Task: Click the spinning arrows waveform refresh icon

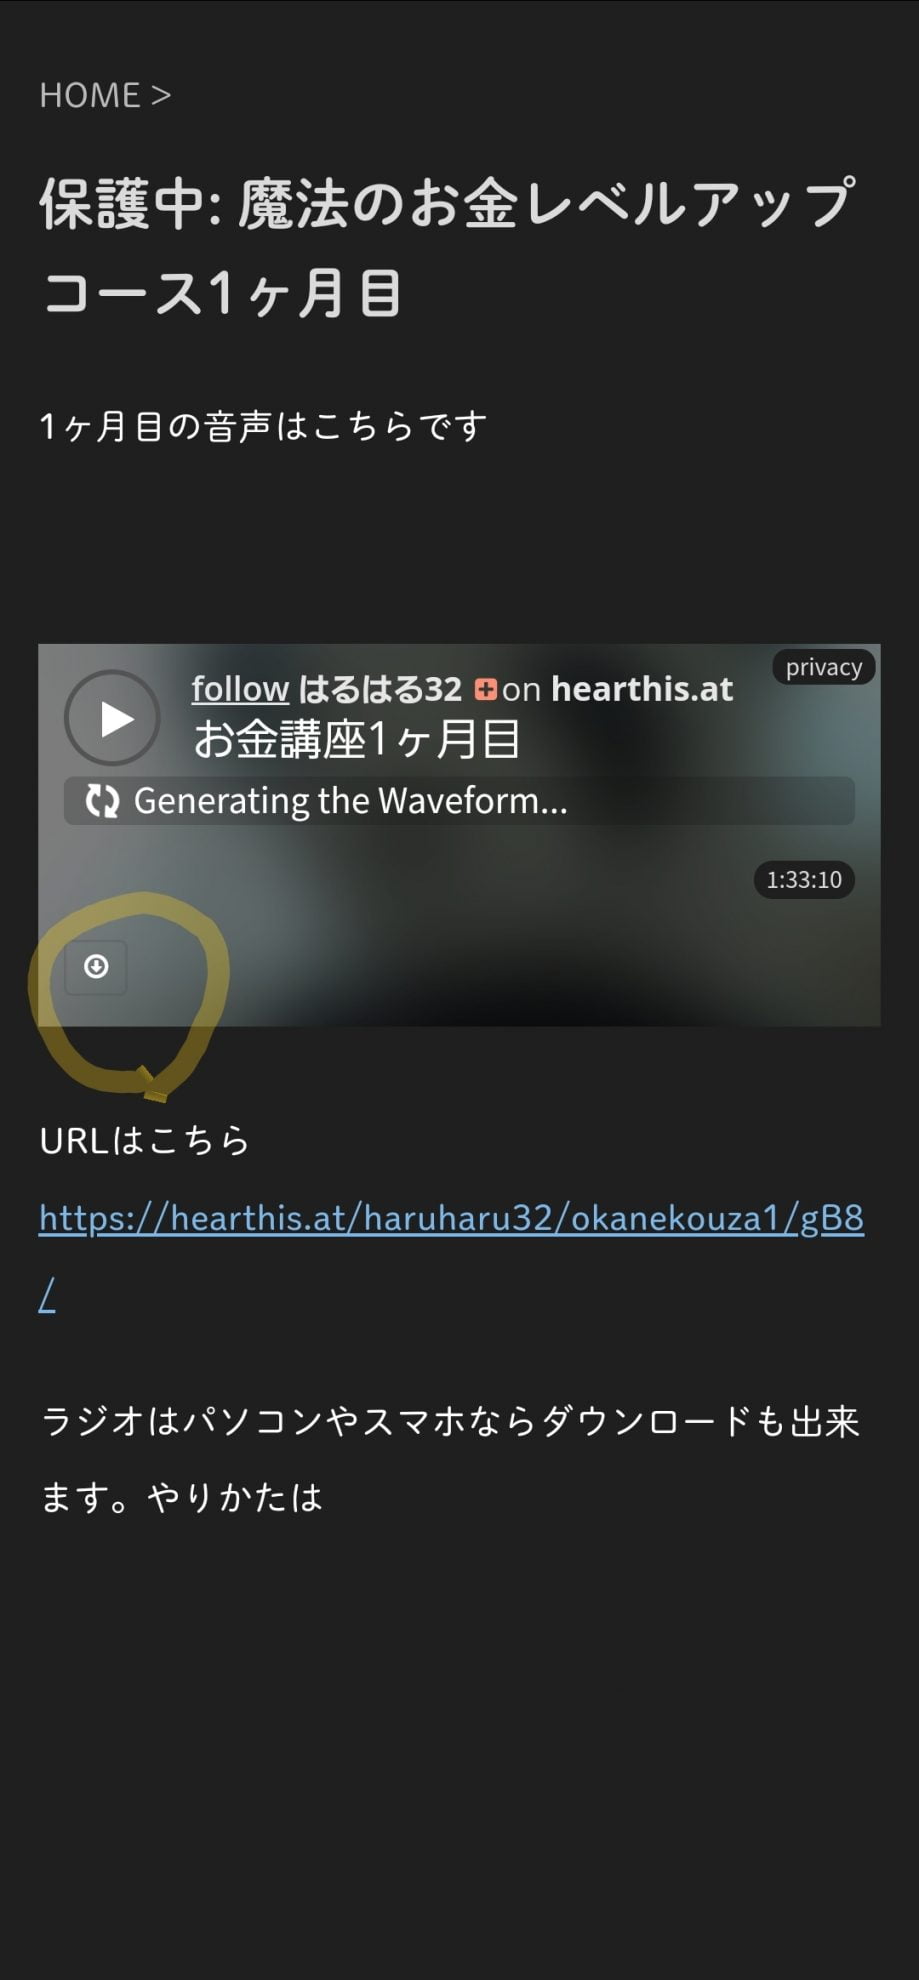Action: tap(102, 801)
